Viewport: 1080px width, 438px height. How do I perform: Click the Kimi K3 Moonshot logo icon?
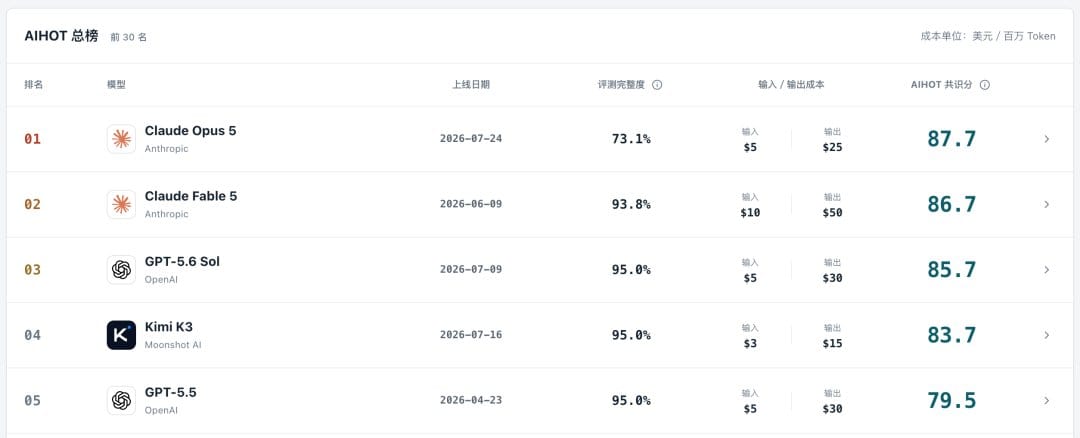click(121, 335)
